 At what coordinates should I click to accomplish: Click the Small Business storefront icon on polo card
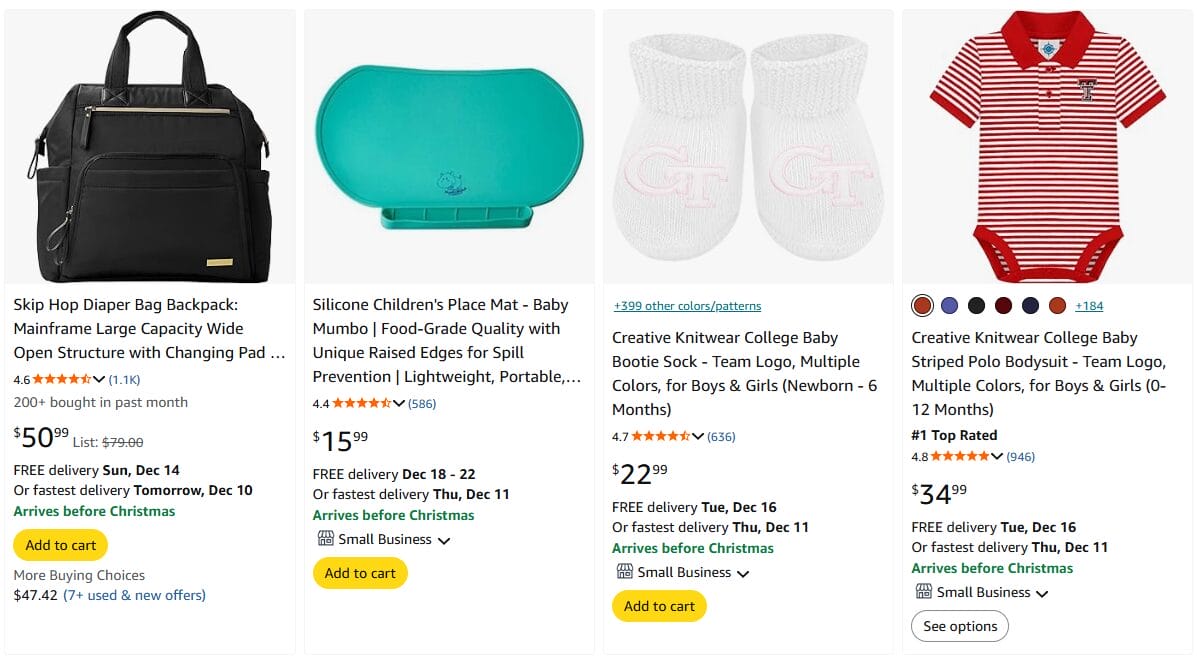click(923, 592)
